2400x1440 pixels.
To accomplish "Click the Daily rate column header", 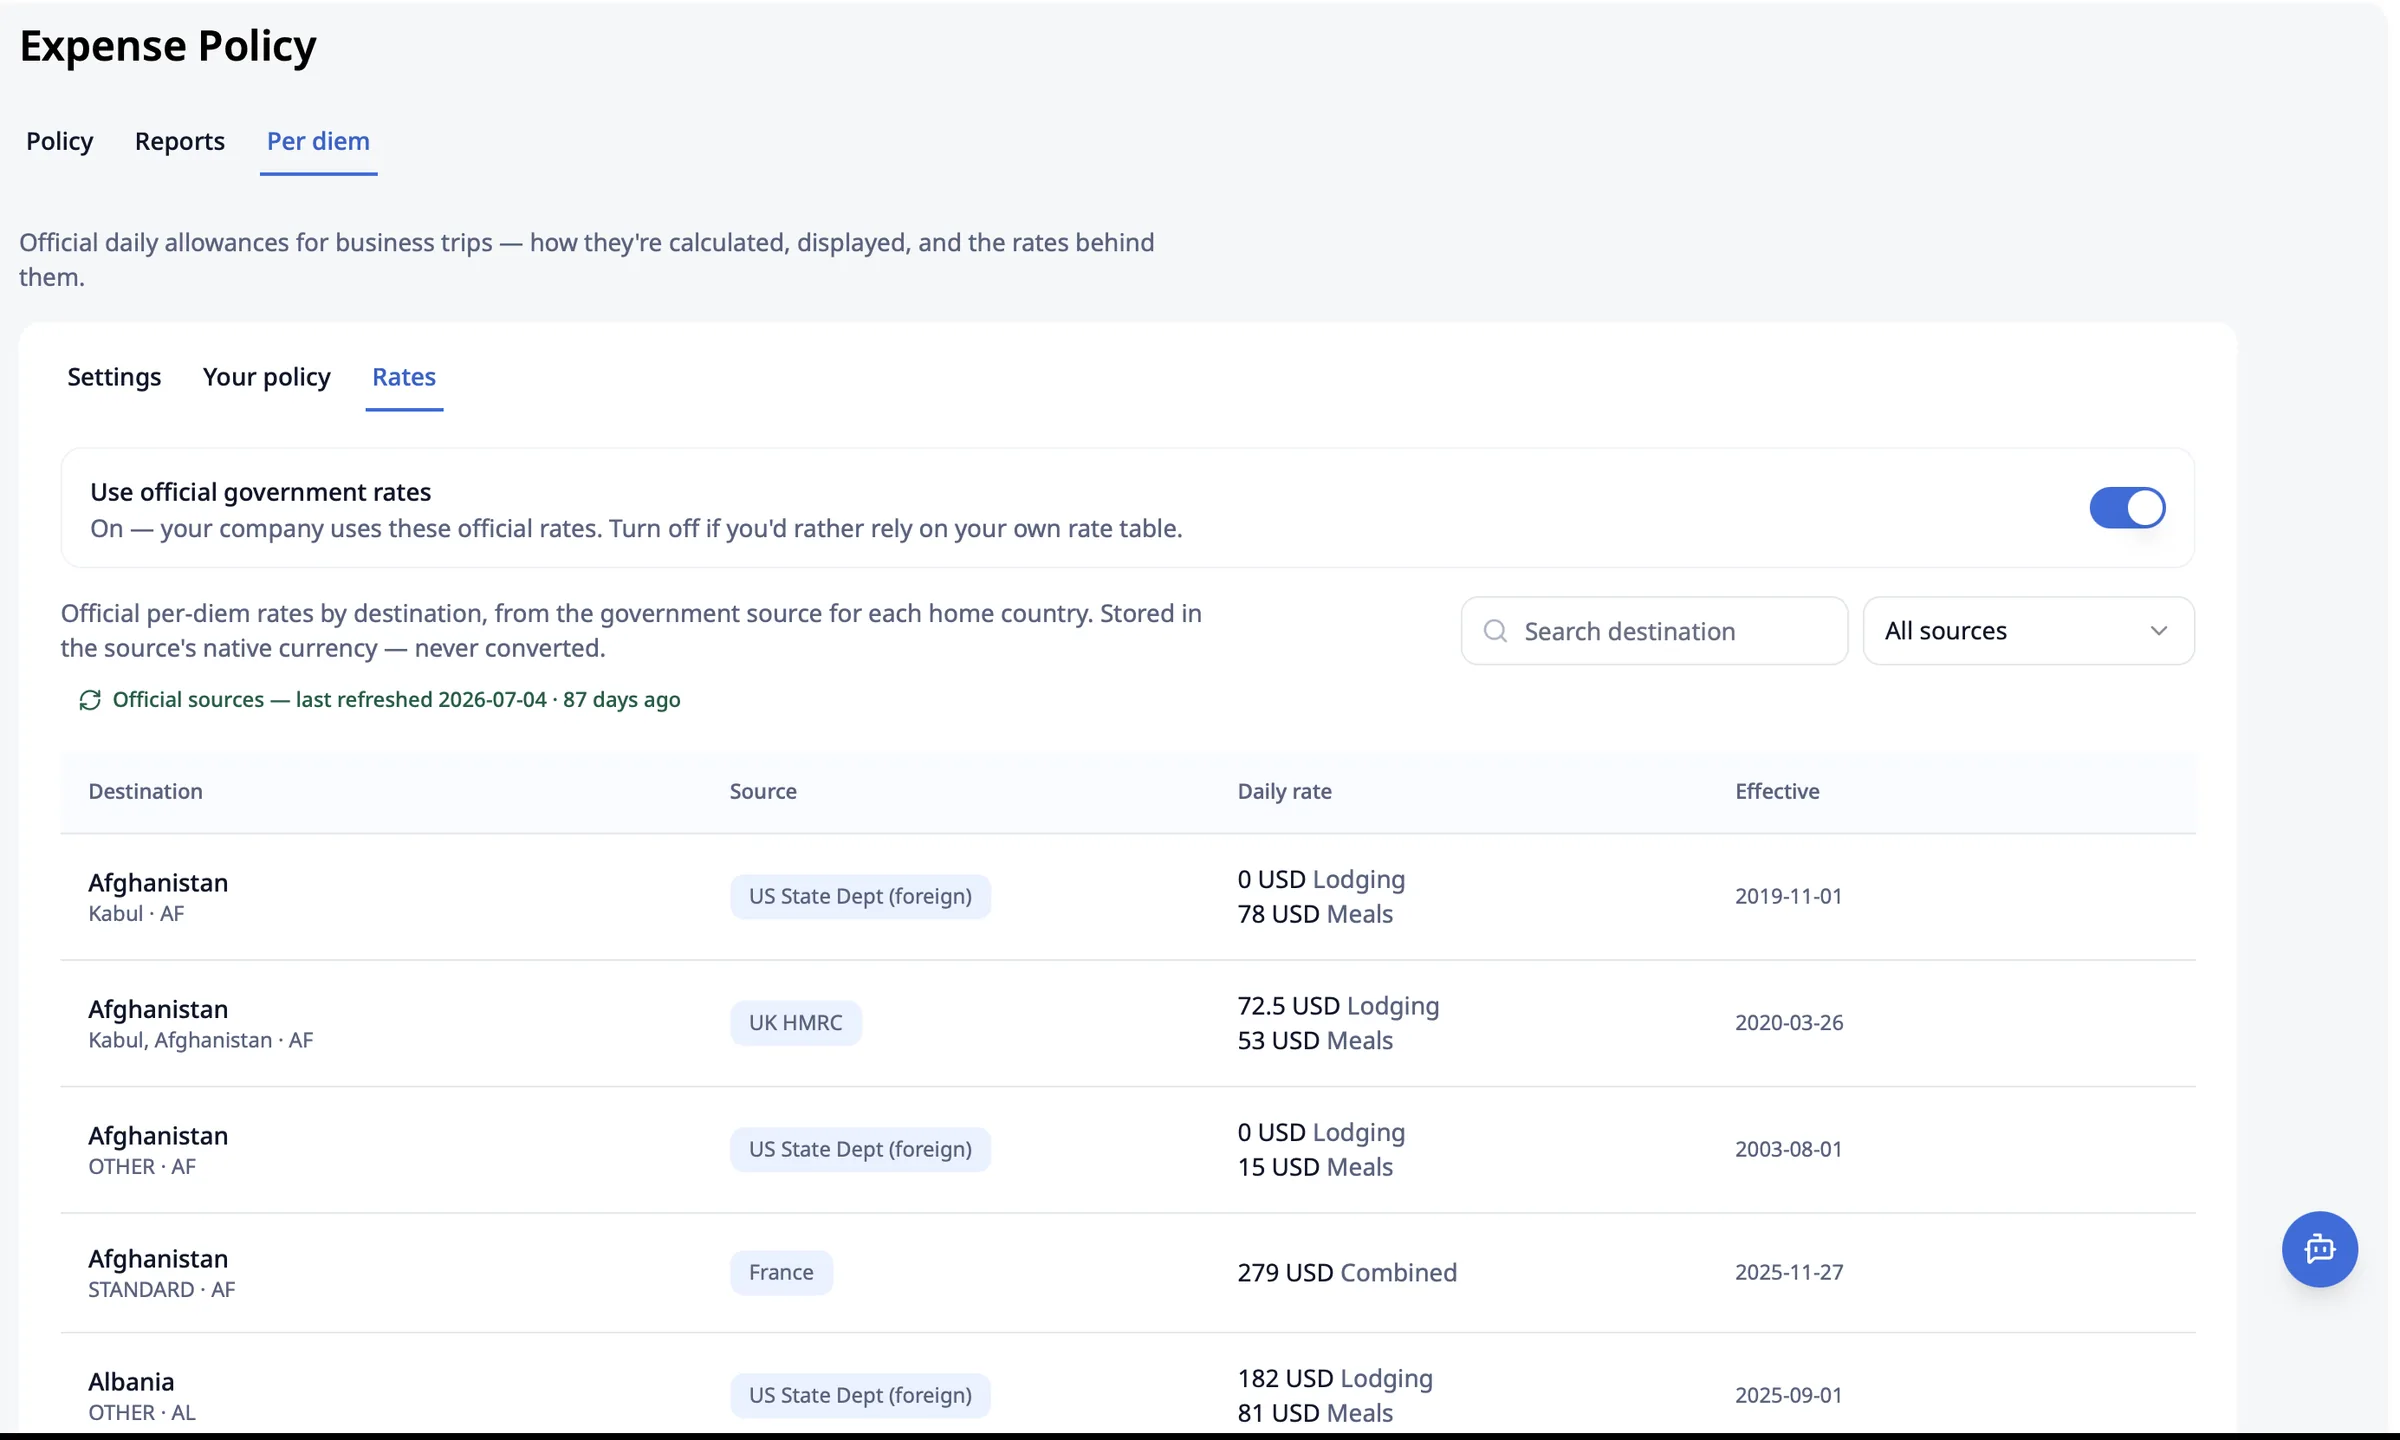I will tap(1284, 791).
